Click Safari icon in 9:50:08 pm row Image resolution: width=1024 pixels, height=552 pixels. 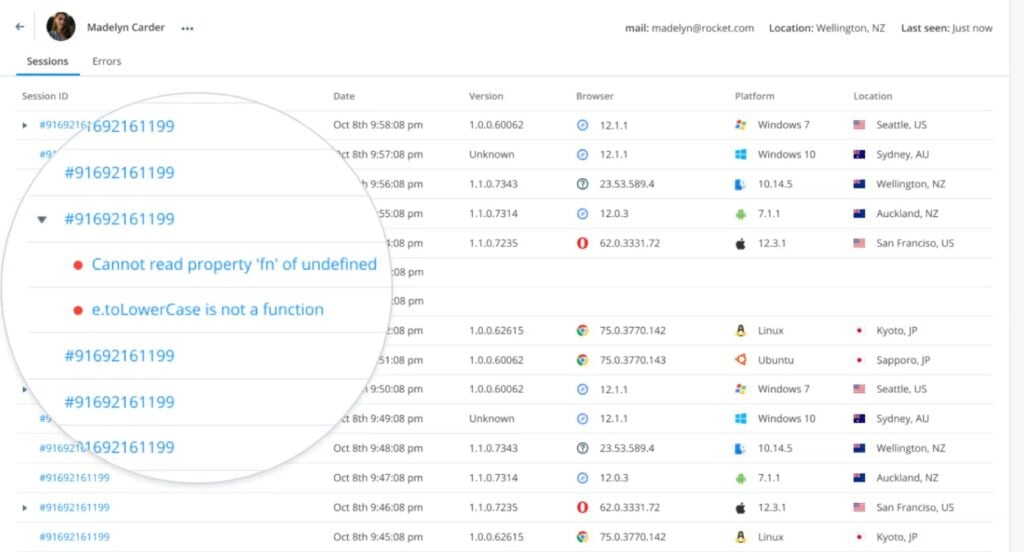coord(583,389)
